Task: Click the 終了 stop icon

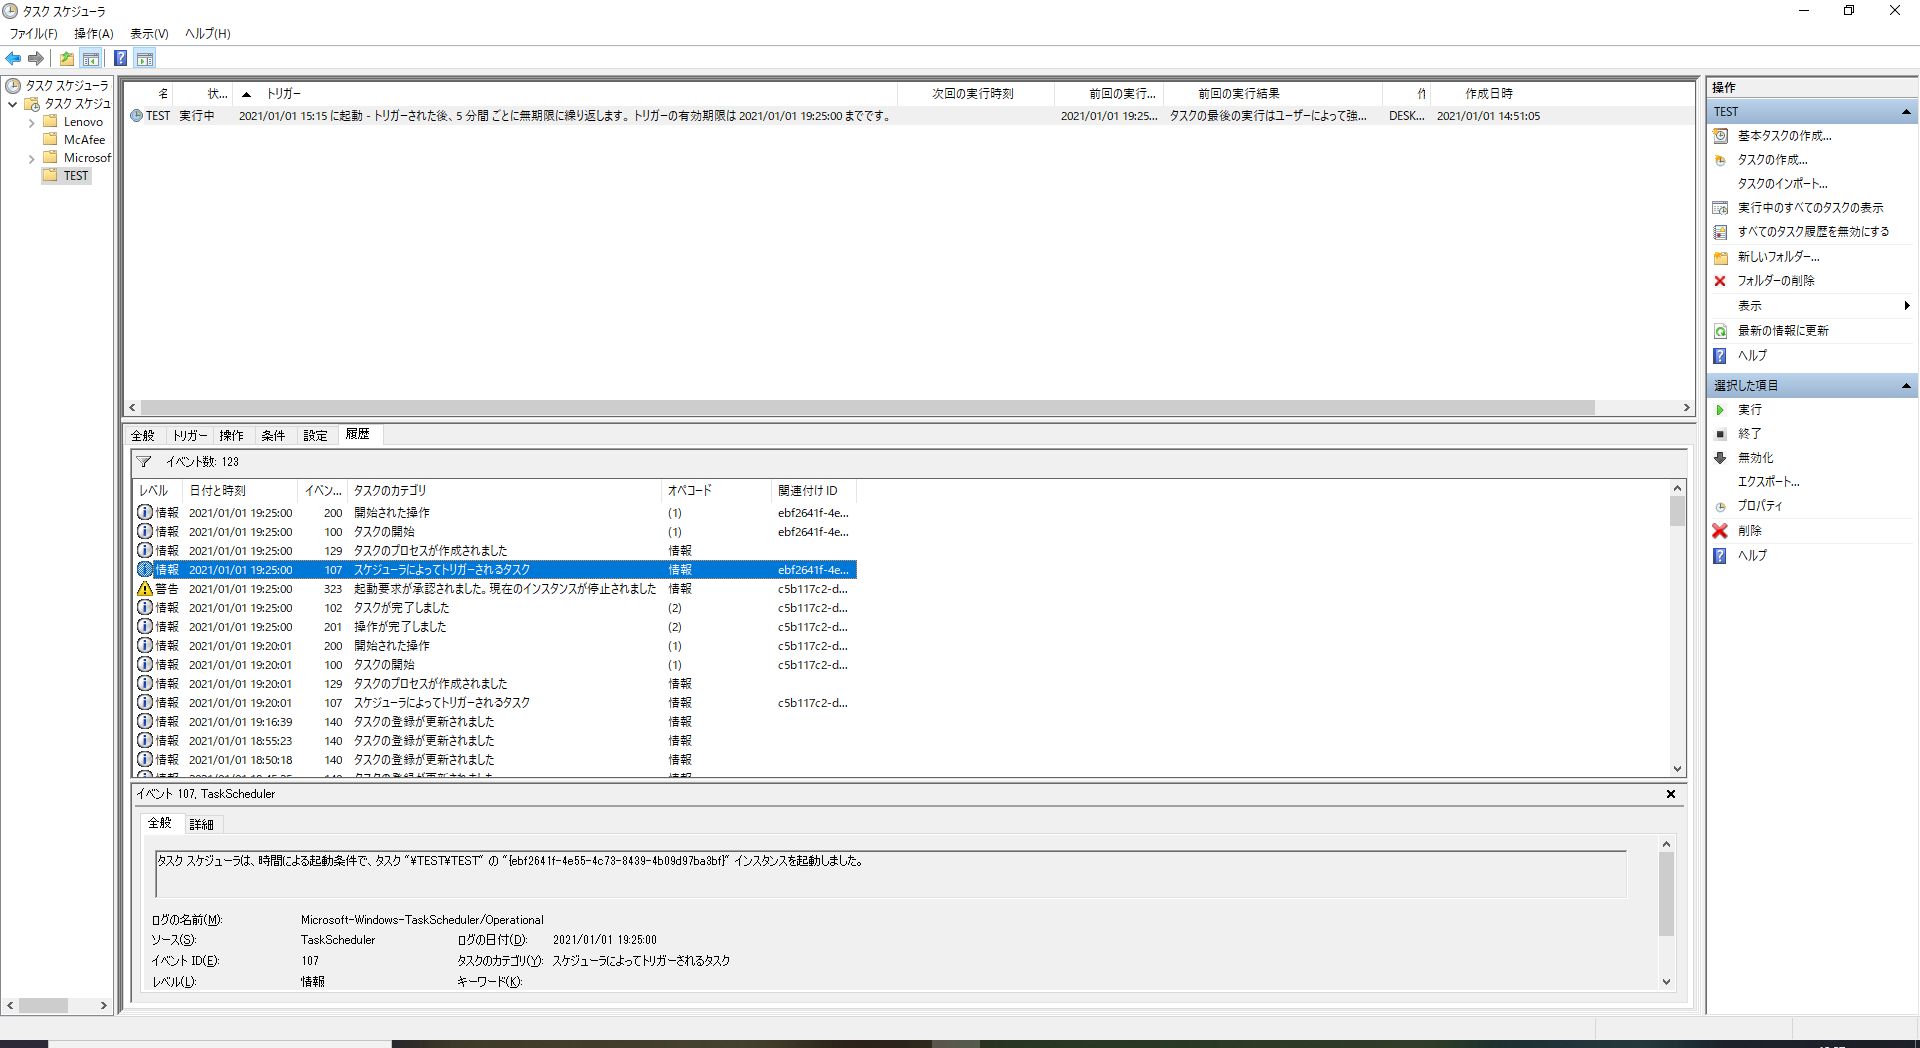Action: [x=1720, y=434]
